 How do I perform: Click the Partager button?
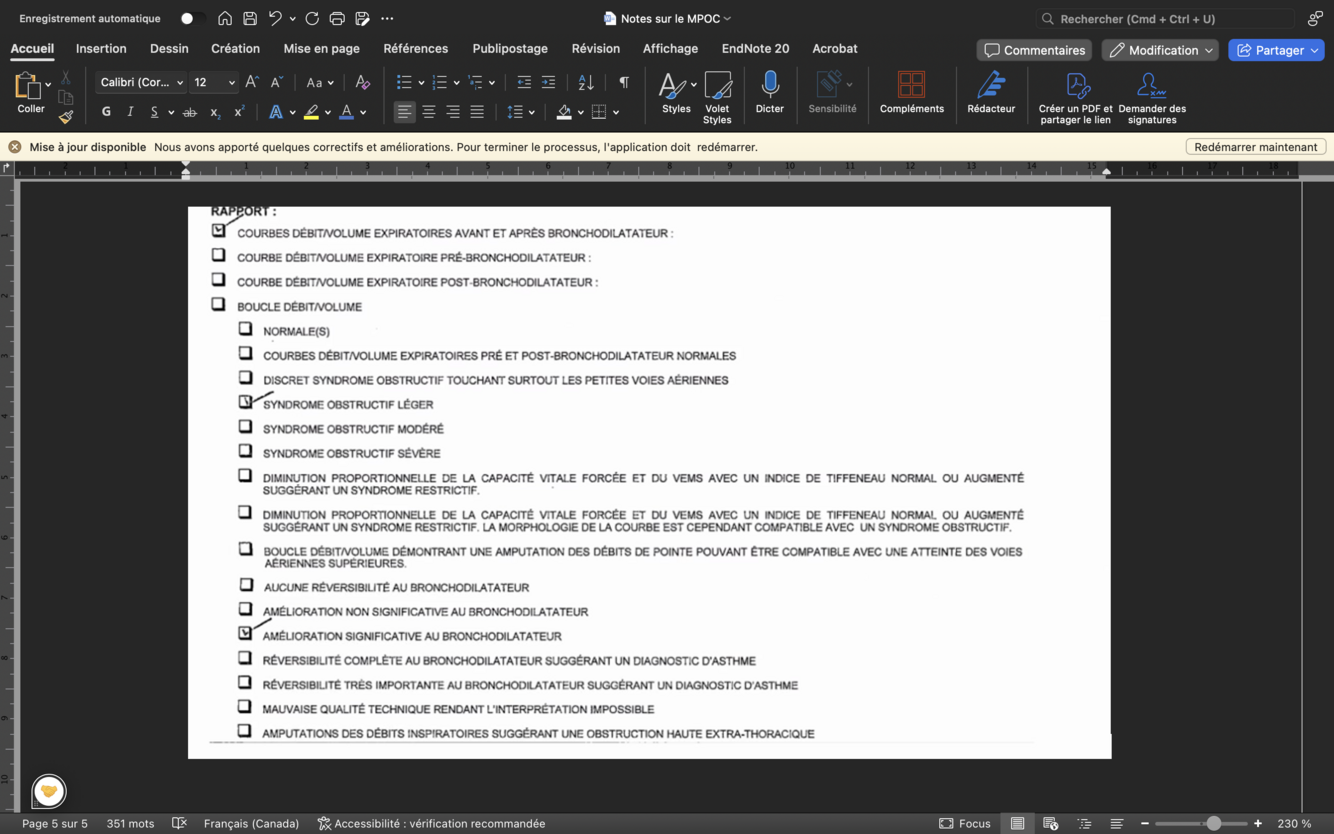pyautogui.click(x=1276, y=50)
